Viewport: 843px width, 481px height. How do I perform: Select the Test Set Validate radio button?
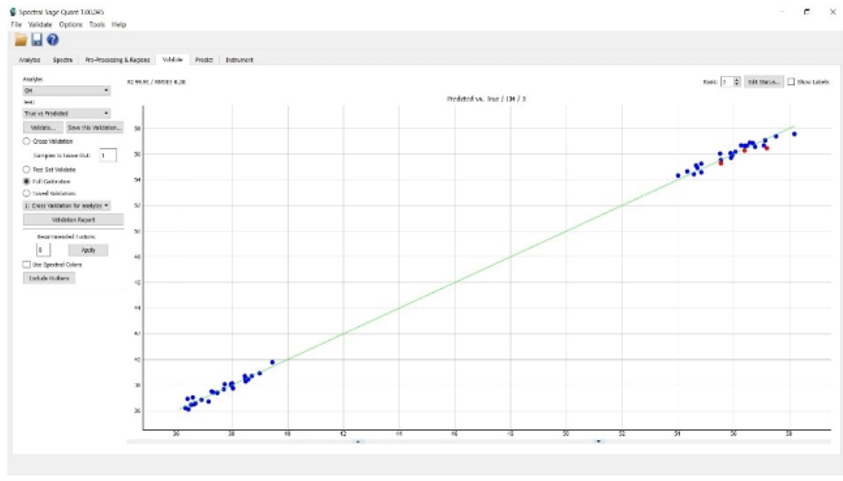coord(26,169)
